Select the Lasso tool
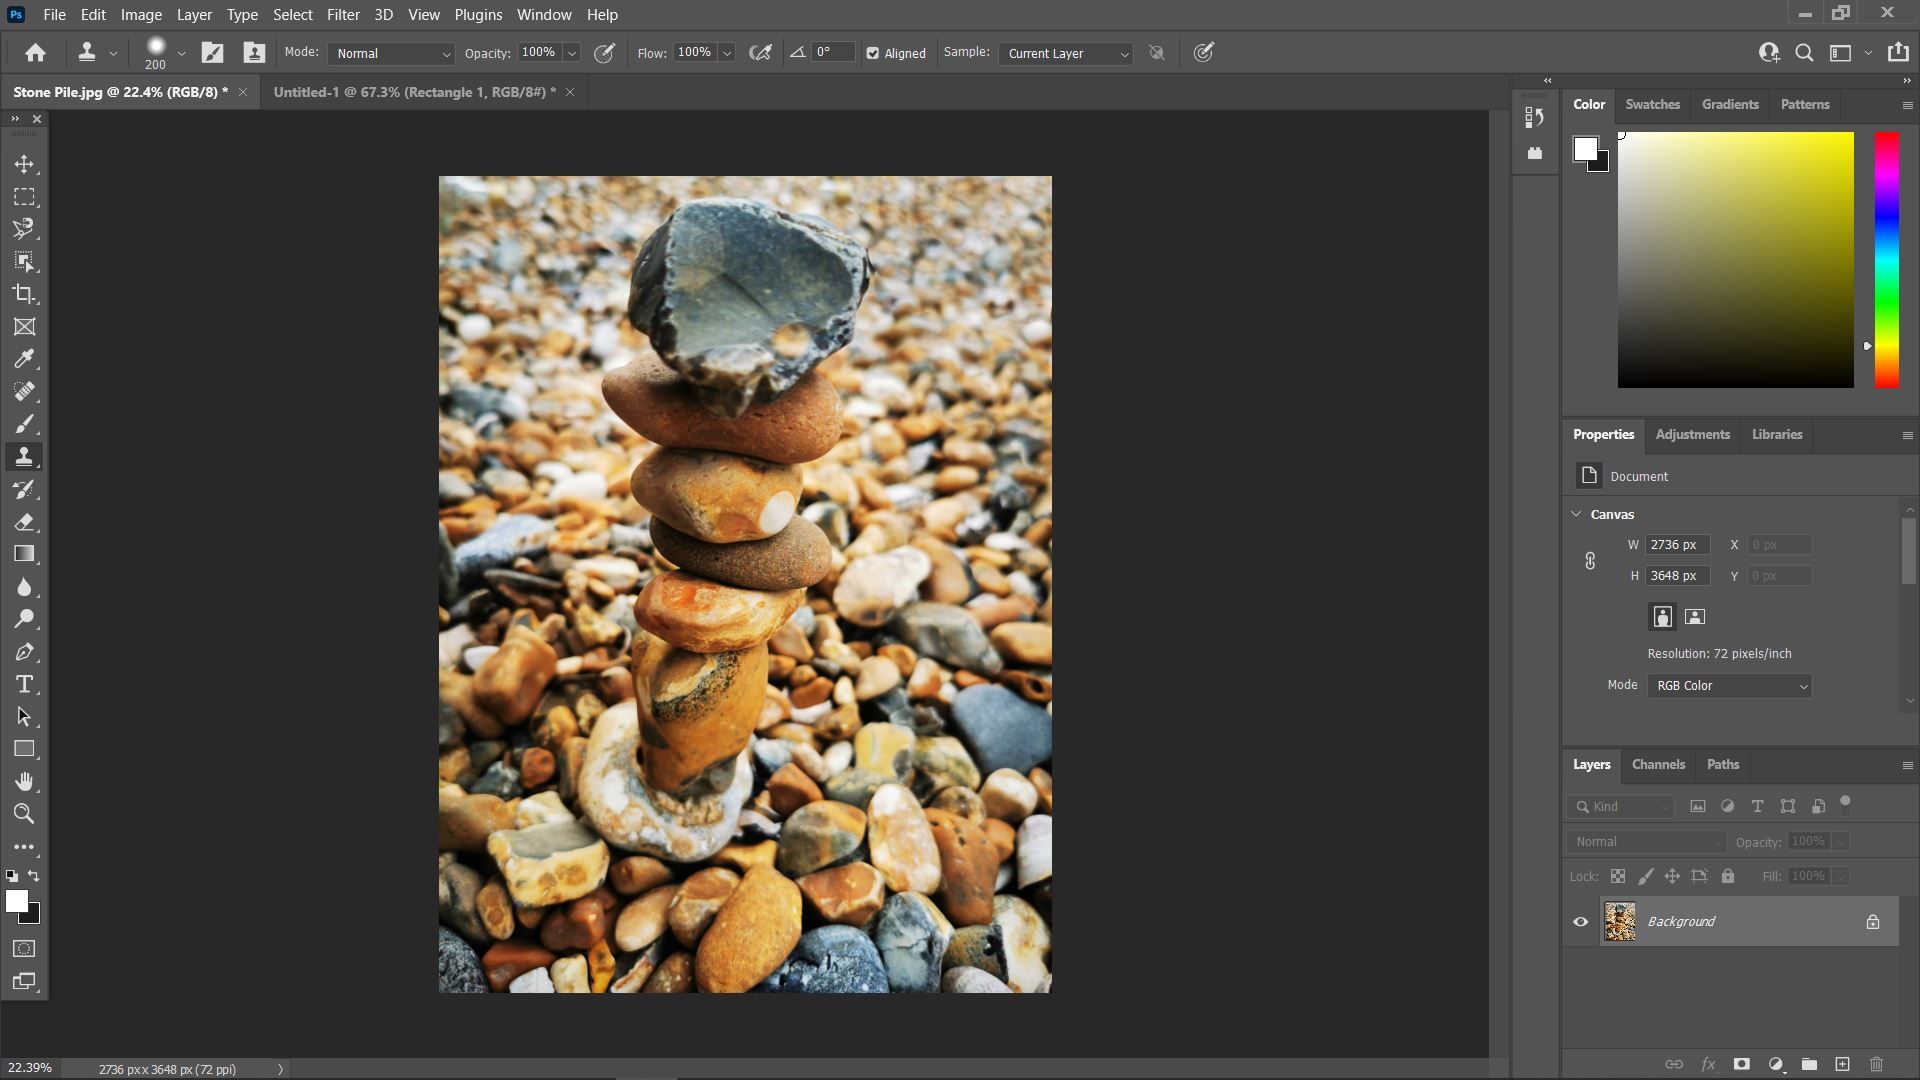Viewport: 1920px width, 1080px height. click(24, 228)
